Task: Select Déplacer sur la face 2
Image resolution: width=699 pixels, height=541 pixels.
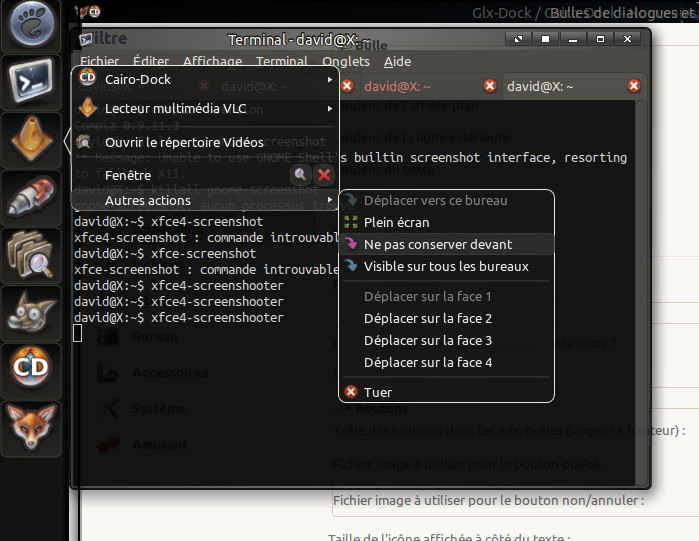Action: coord(446,318)
